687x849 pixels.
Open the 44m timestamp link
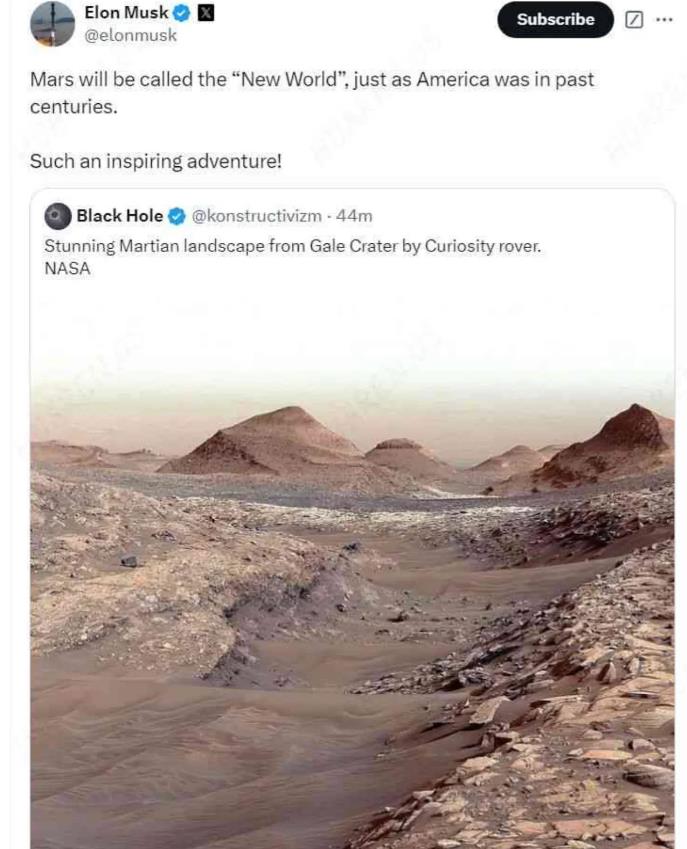click(x=354, y=216)
